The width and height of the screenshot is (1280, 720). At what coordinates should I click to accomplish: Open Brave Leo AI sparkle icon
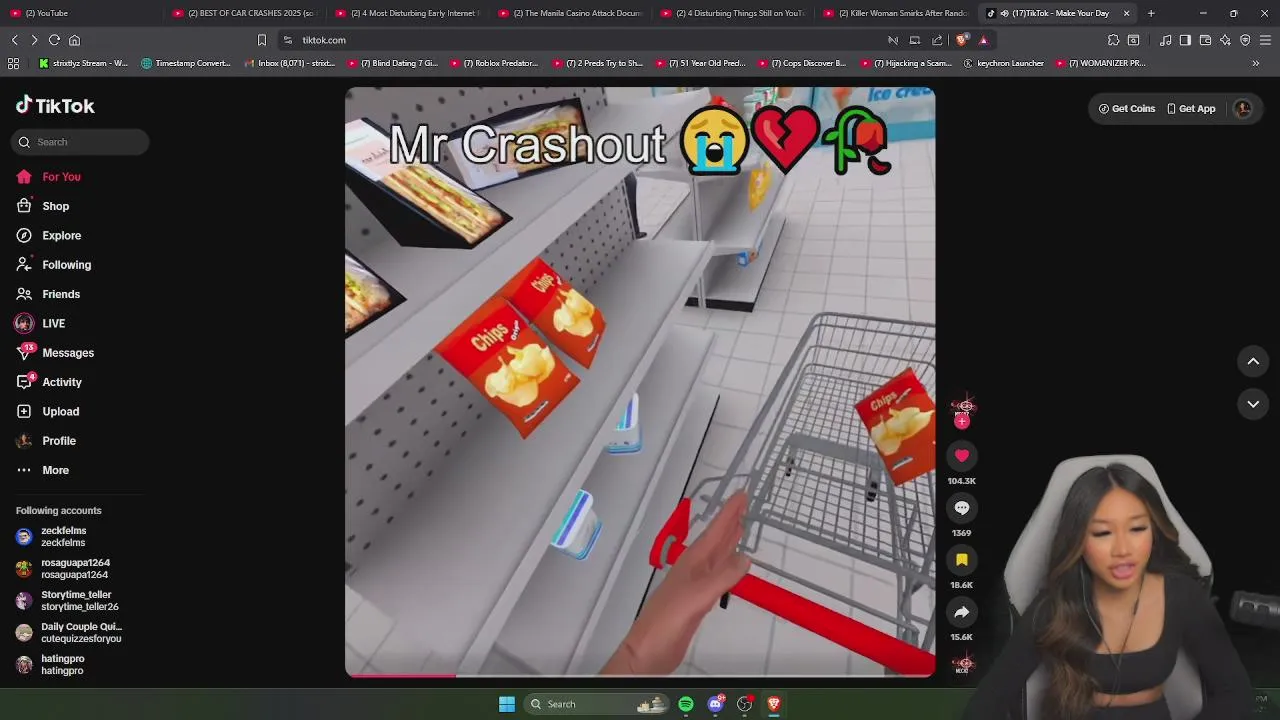pos(1225,40)
